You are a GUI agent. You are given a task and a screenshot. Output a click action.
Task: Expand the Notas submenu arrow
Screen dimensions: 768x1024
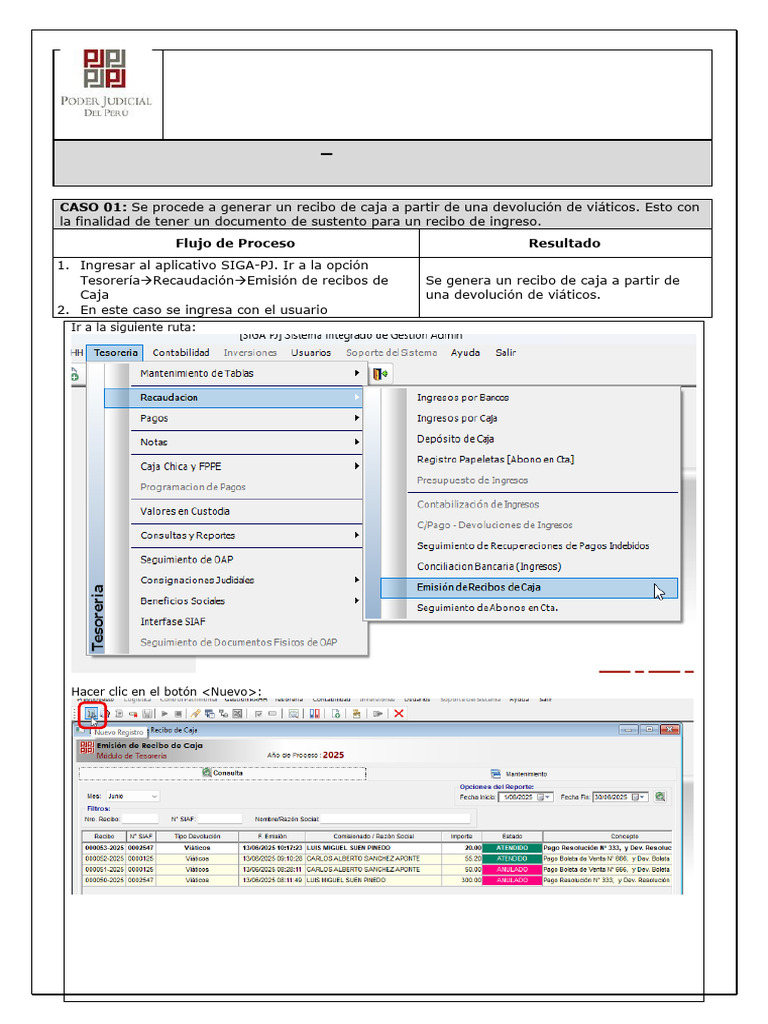pyautogui.click(x=357, y=442)
